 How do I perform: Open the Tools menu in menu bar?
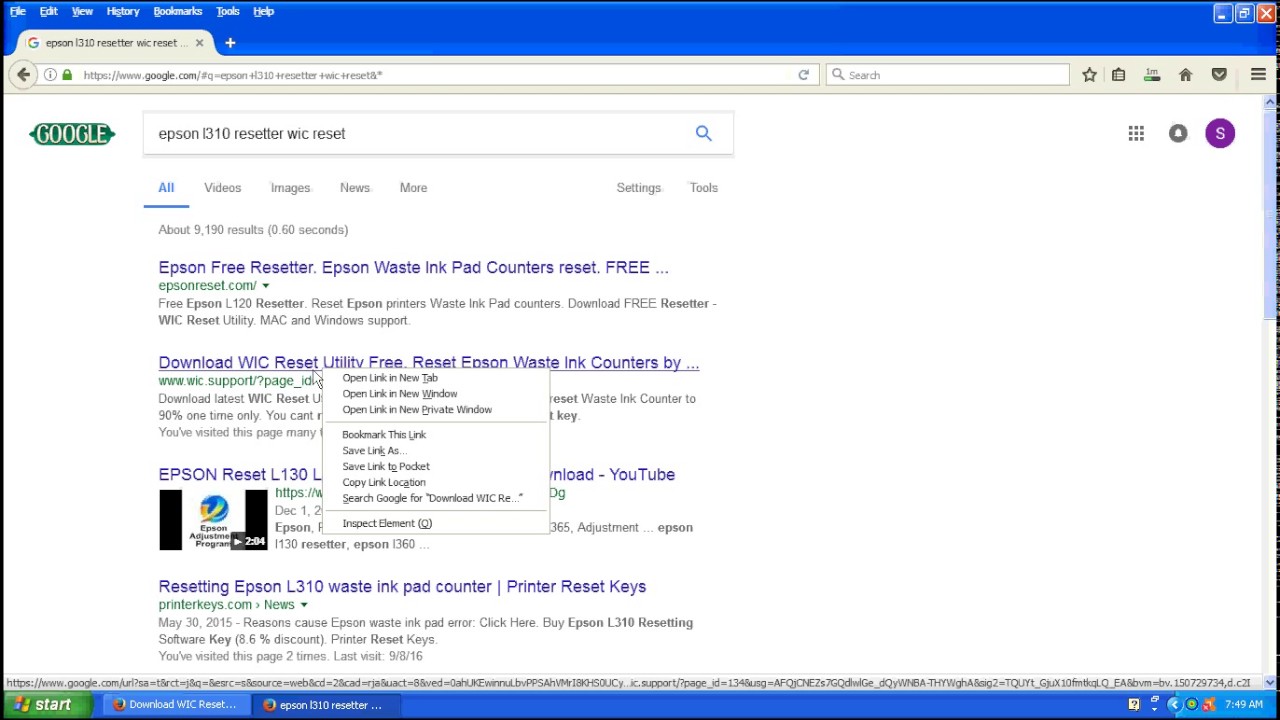tap(228, 11)
